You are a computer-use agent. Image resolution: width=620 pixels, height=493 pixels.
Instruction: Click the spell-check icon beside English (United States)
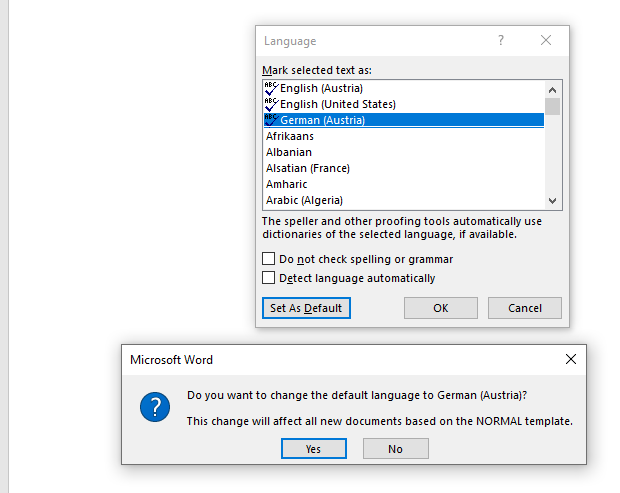[x=271, y=104]
